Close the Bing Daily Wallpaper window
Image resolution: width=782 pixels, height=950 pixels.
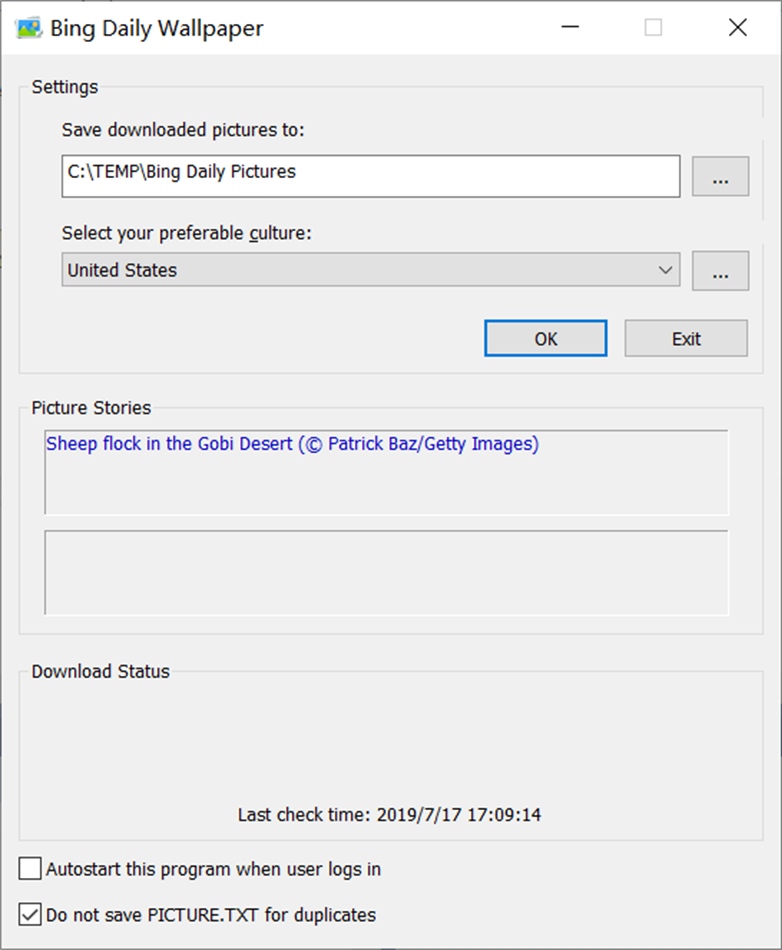(738, 28)
